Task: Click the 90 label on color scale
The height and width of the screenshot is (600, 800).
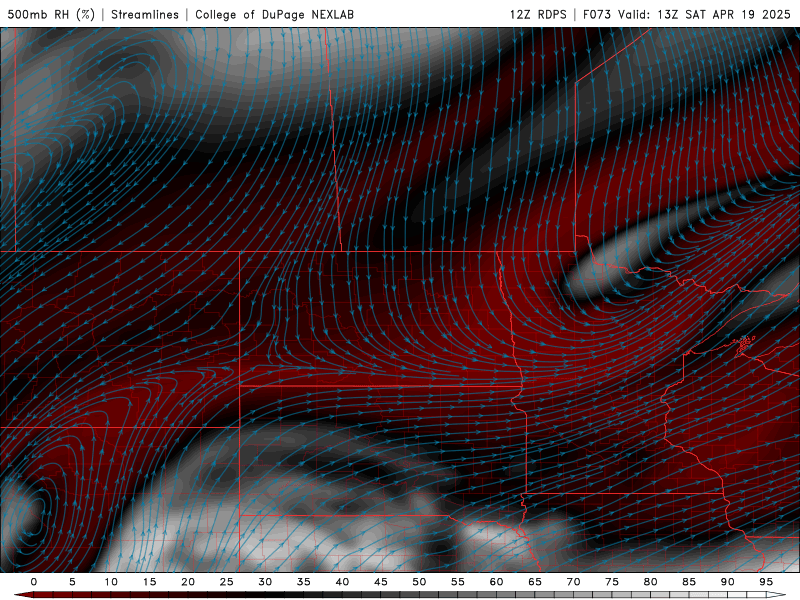Action: point(728,582)
